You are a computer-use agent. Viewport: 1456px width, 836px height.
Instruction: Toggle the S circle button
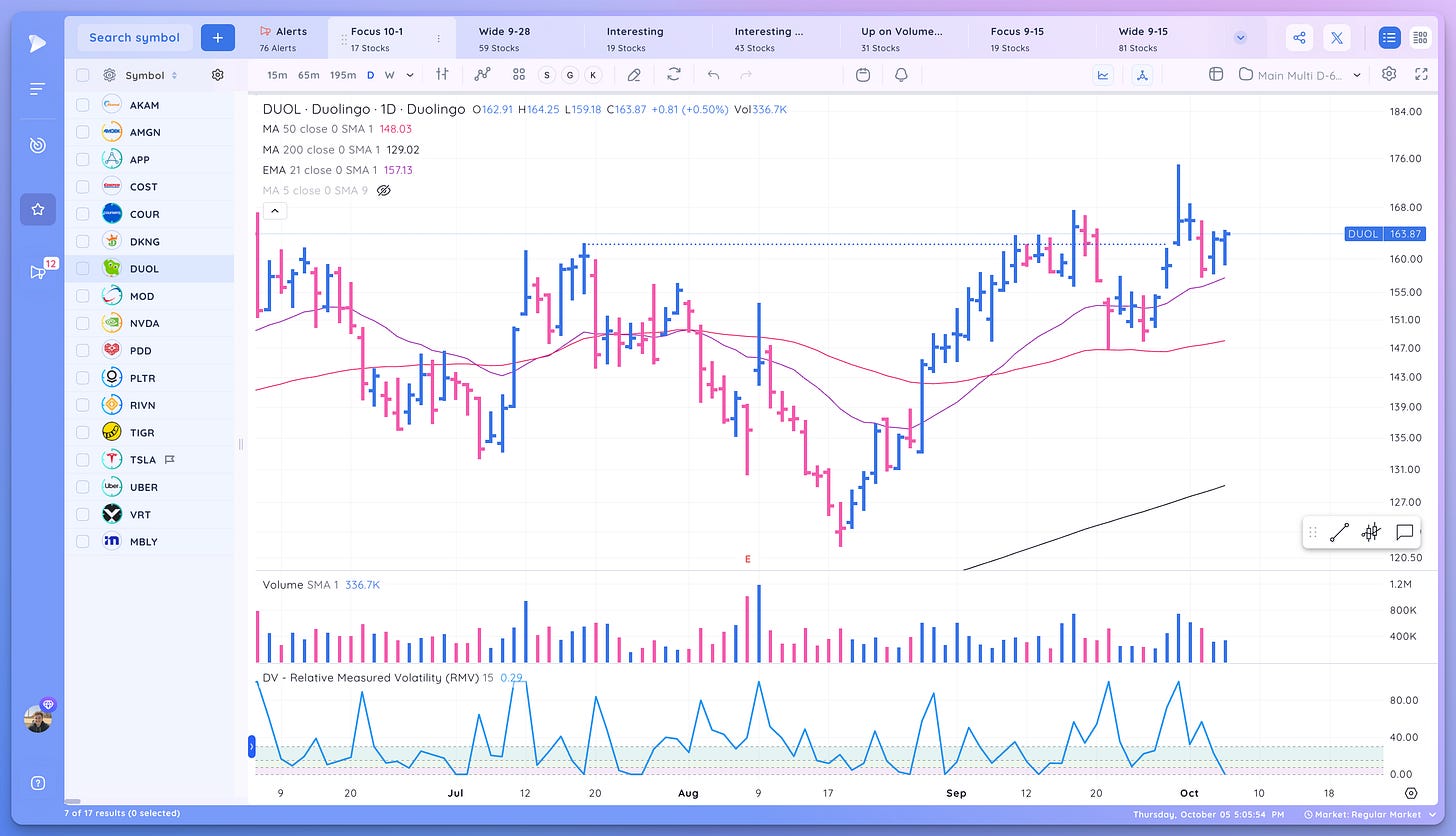[546, 75]
